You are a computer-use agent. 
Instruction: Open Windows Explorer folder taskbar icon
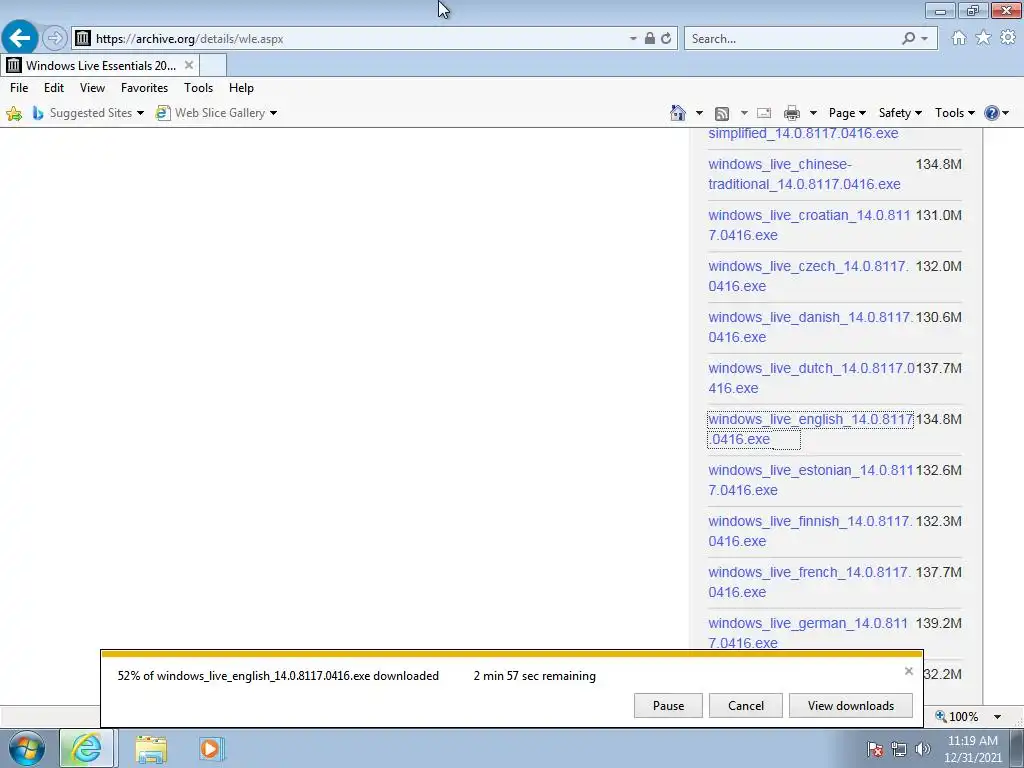coord(151,749)
